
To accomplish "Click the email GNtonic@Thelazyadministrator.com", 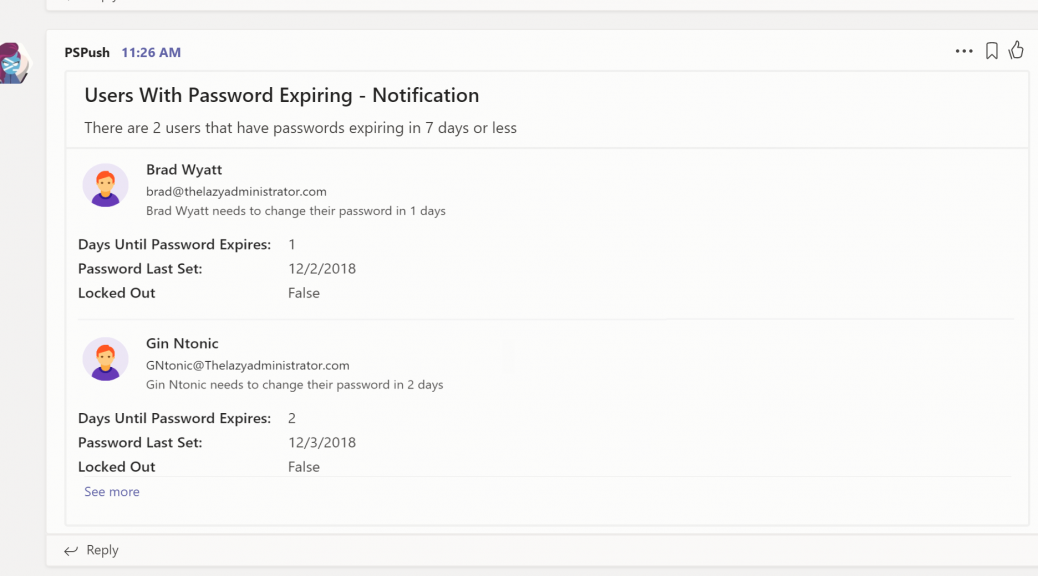I will (x=248, y=365).
